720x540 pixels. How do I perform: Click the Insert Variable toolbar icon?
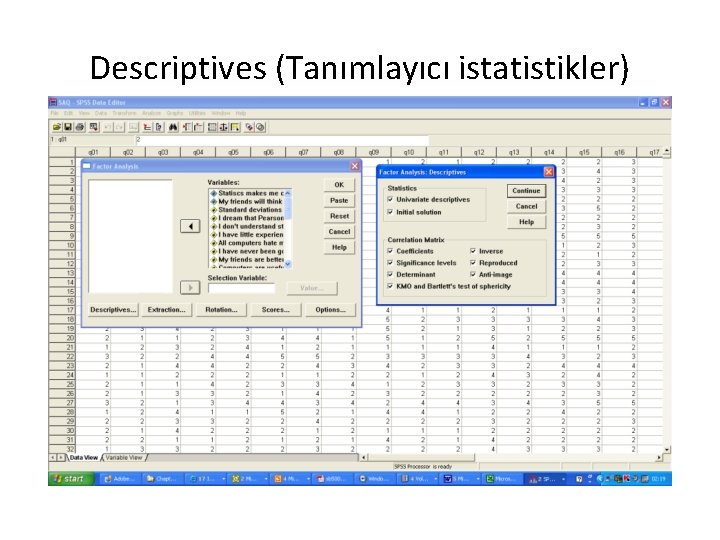tap(198, 127)
